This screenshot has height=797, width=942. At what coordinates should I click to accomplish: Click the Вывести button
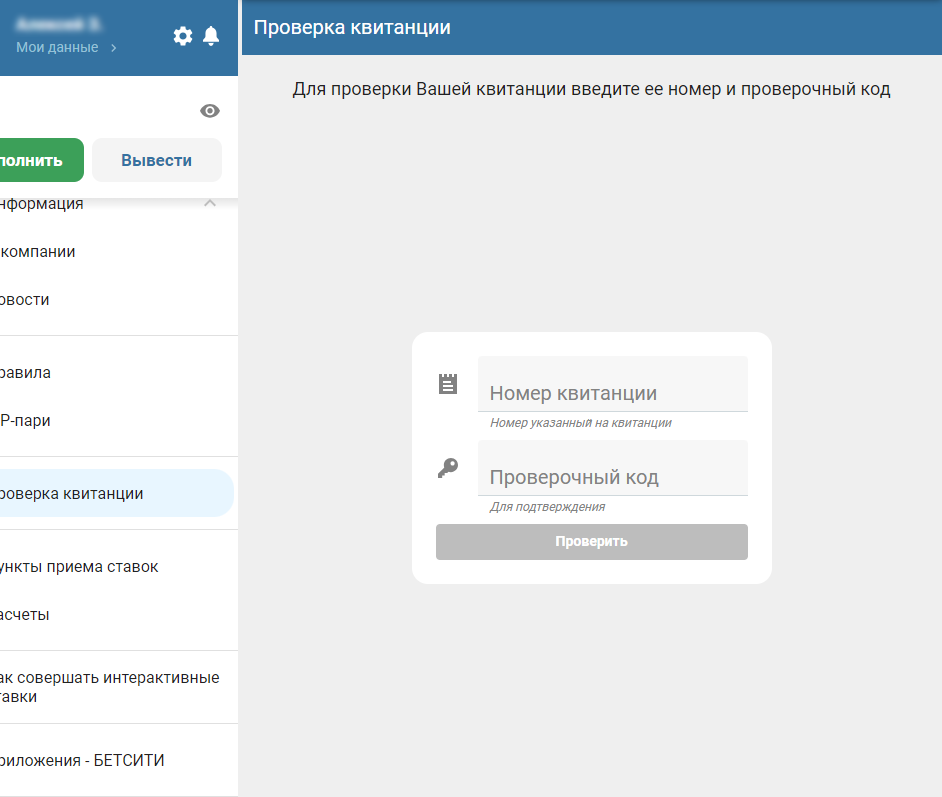pyautogui.click(x=157, y=160)
